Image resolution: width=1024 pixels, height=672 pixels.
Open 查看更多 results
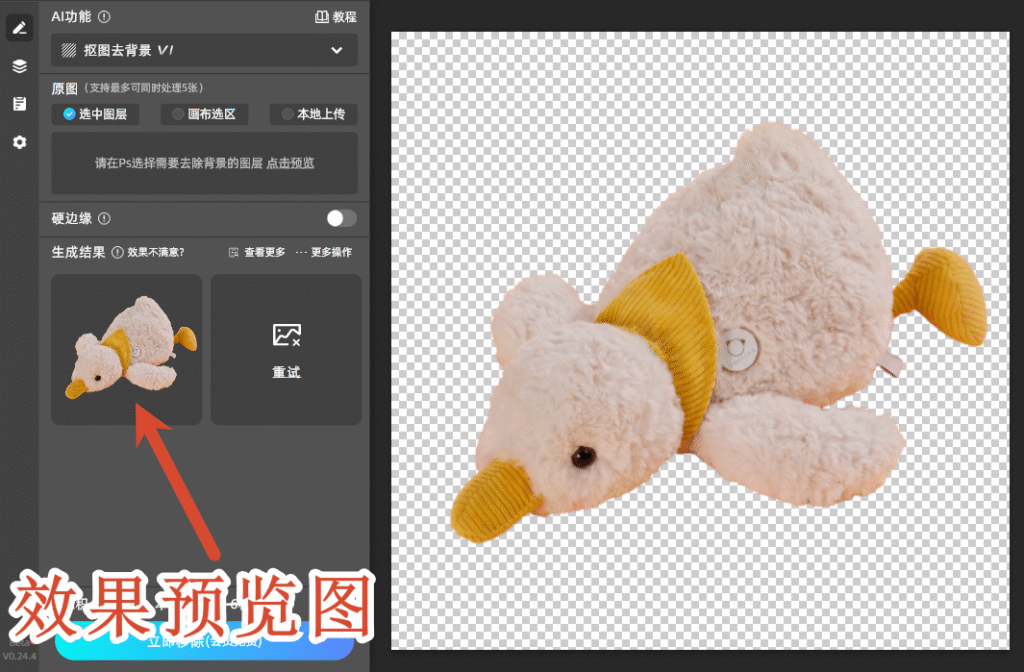point(257,252)
